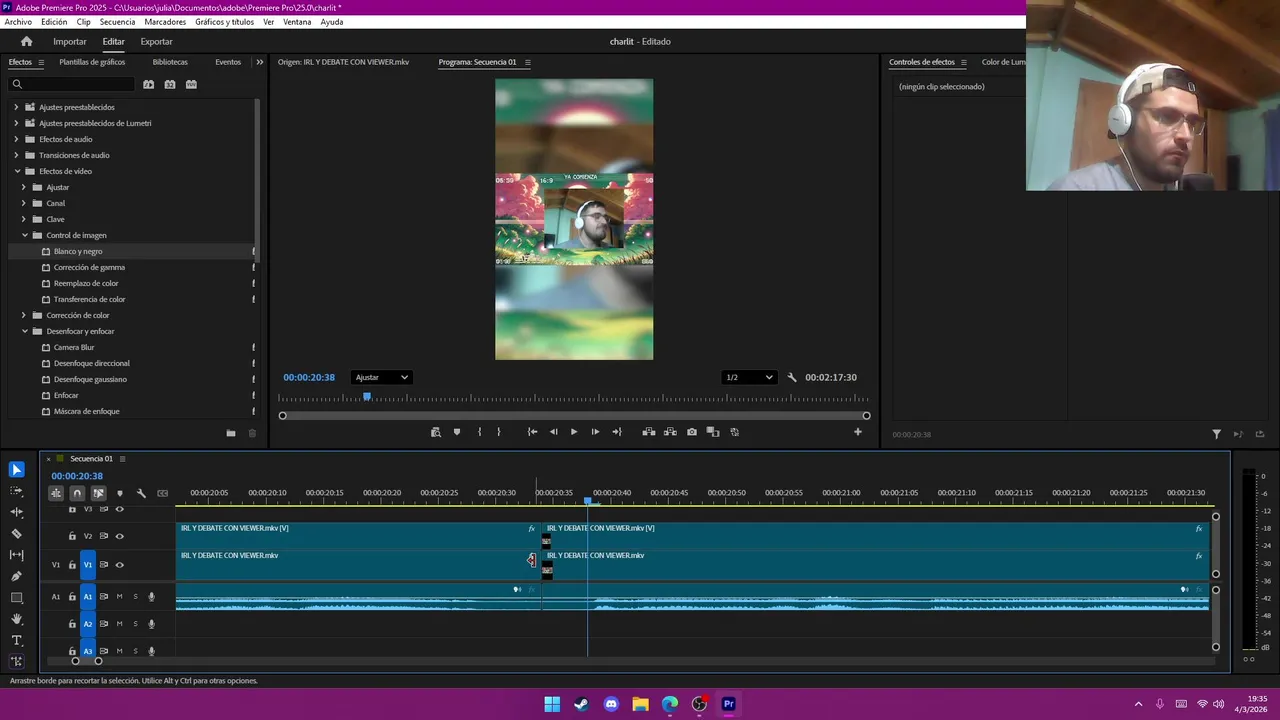
Task: Toggle insert sequences as nests
Action: (56, 493)
